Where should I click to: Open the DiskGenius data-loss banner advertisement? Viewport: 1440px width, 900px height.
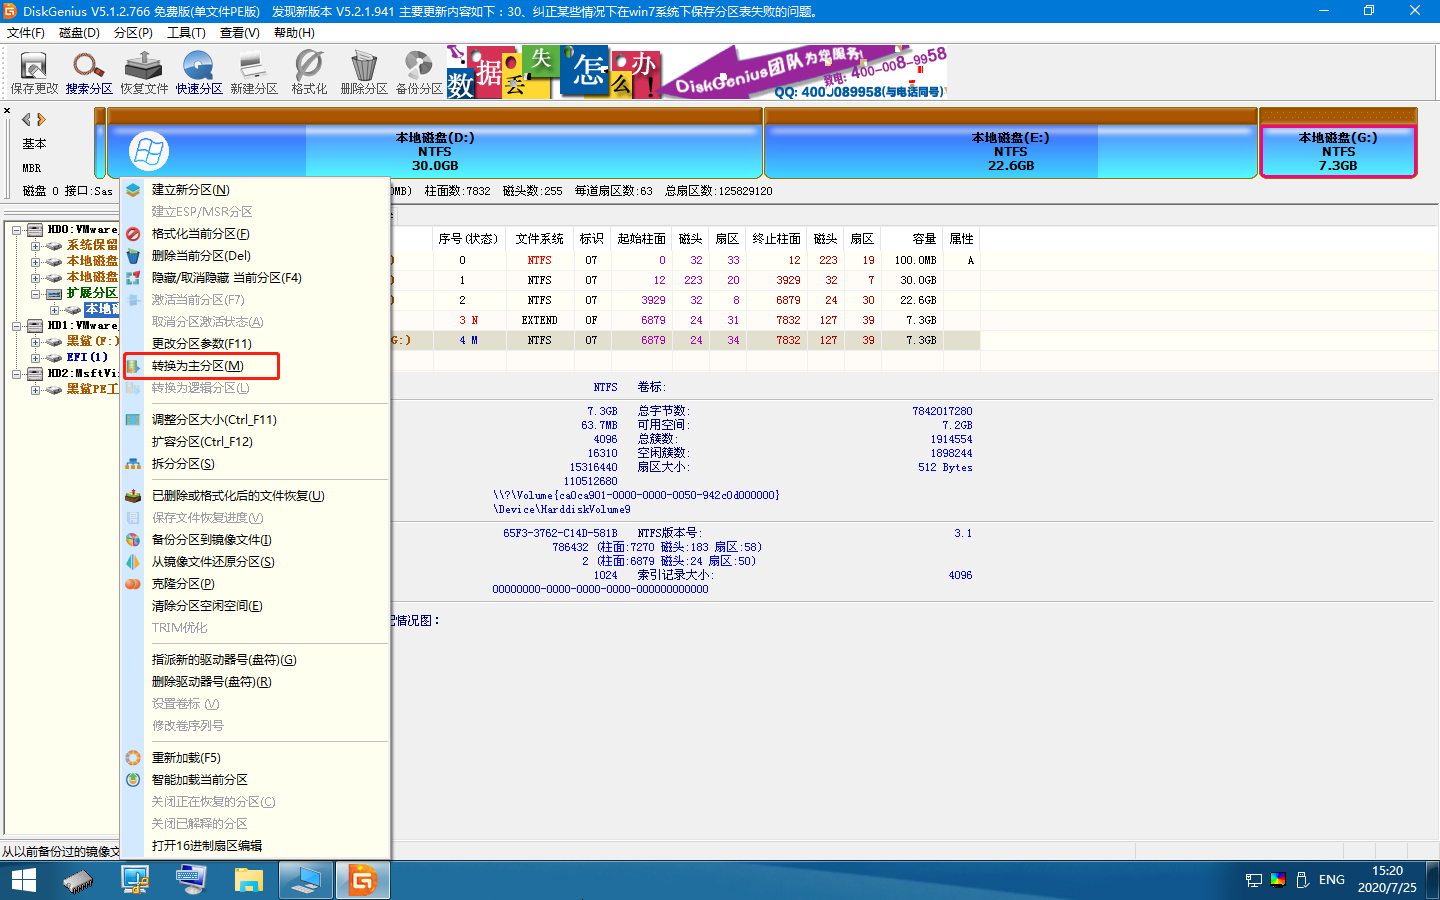click(696, 72)
